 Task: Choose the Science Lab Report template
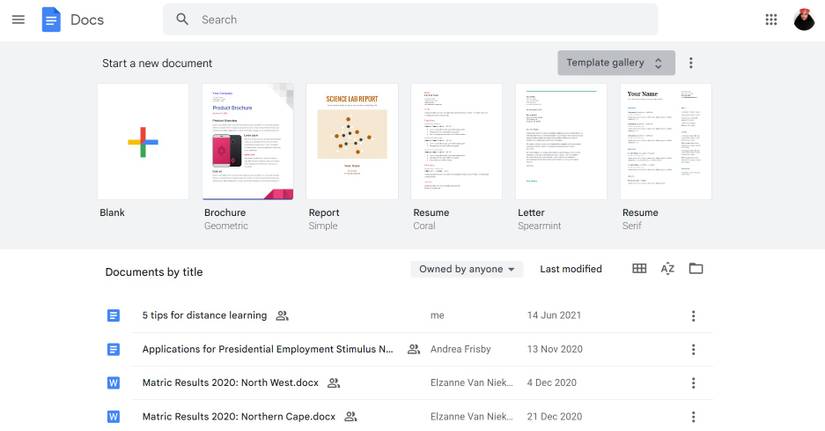point(352,142)
